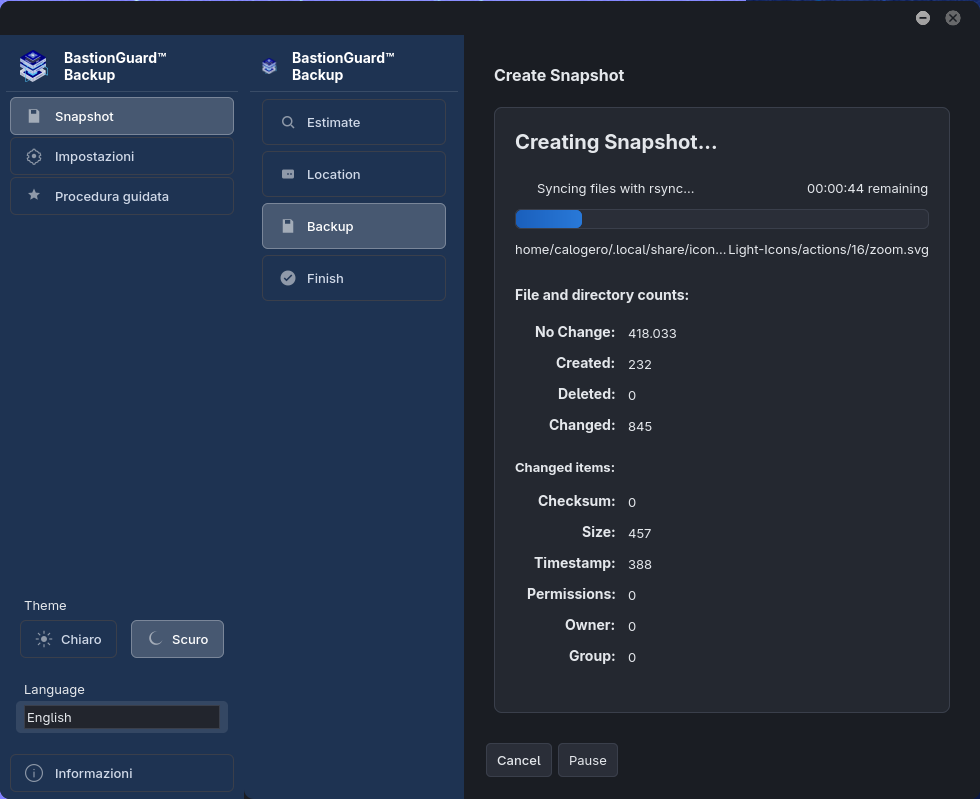This screenshot has height=799, width=980.
Task: Switch the theme to Scuro
Action: 178,639
